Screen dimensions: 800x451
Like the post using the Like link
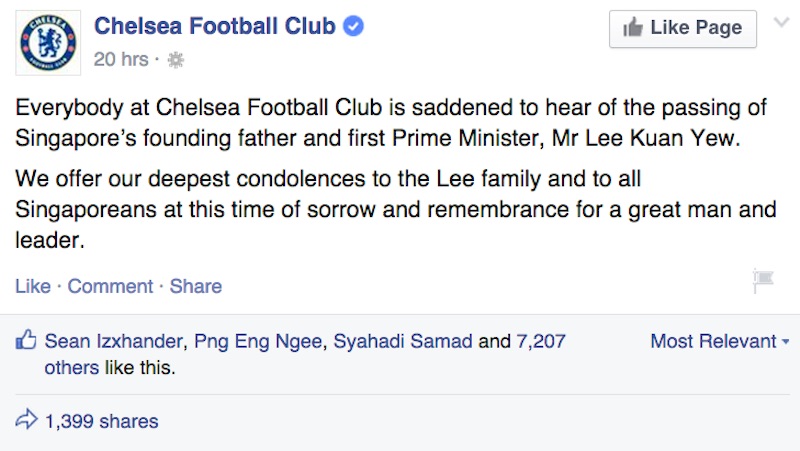point(33,286)
